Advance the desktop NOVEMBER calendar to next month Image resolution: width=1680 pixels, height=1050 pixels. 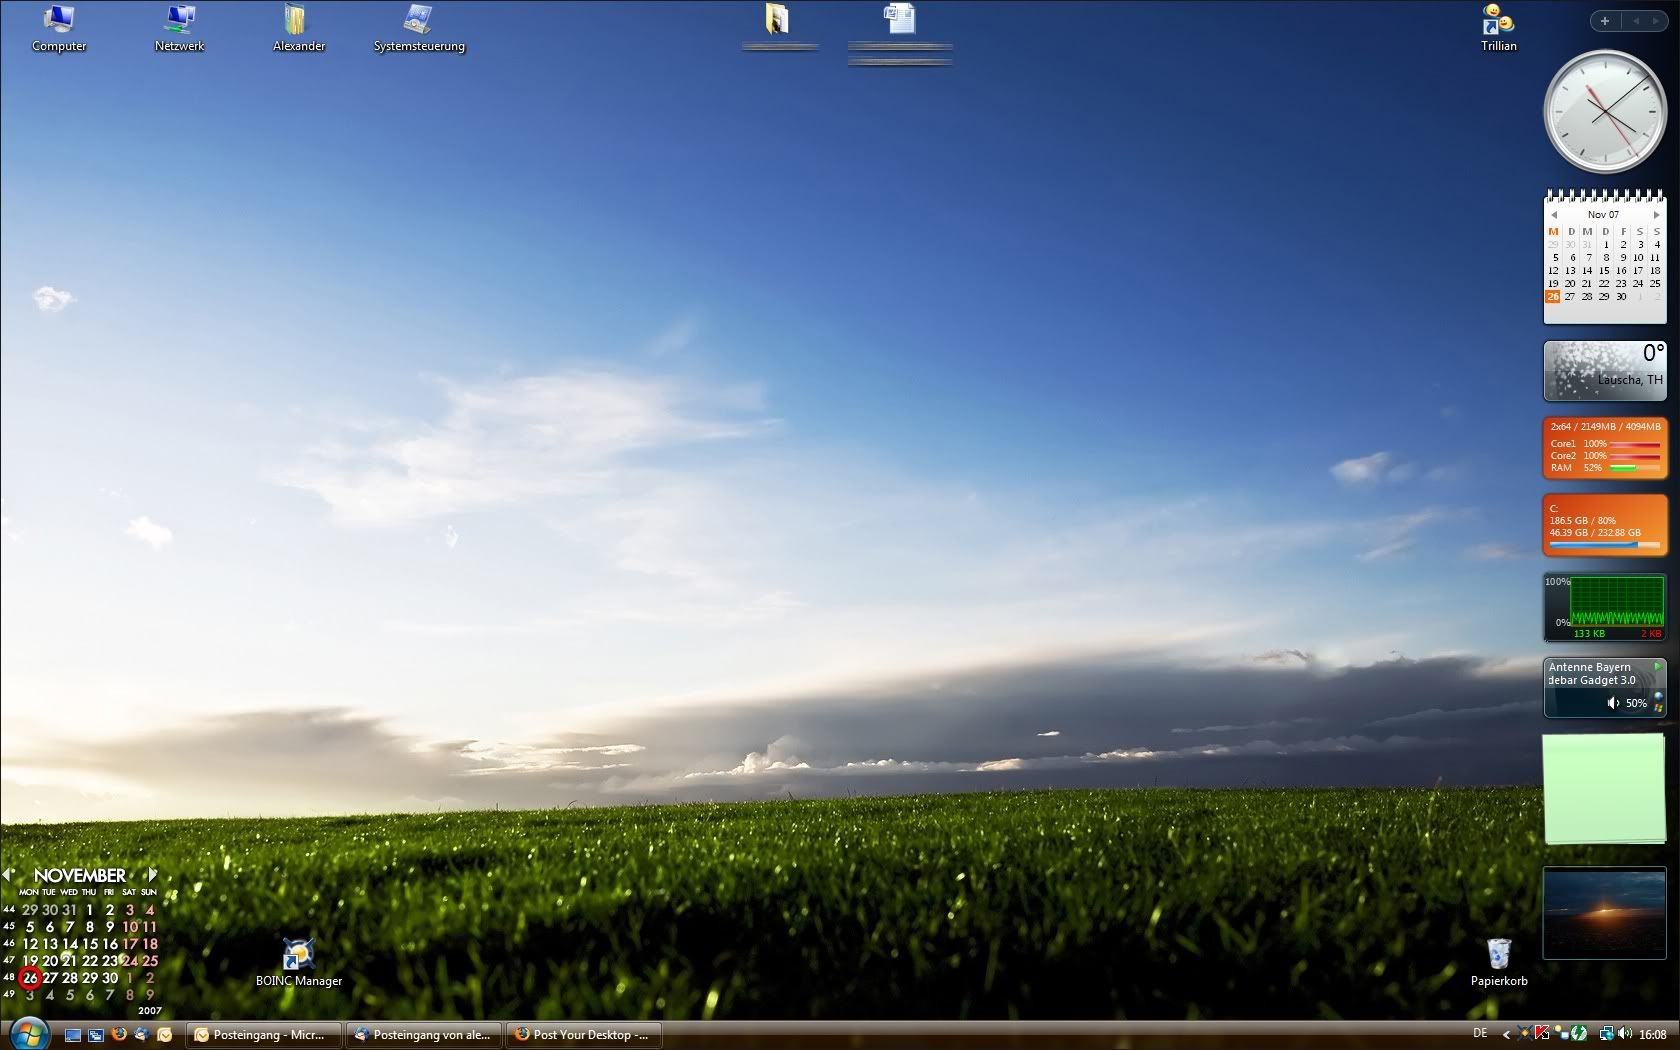[152, 875]
